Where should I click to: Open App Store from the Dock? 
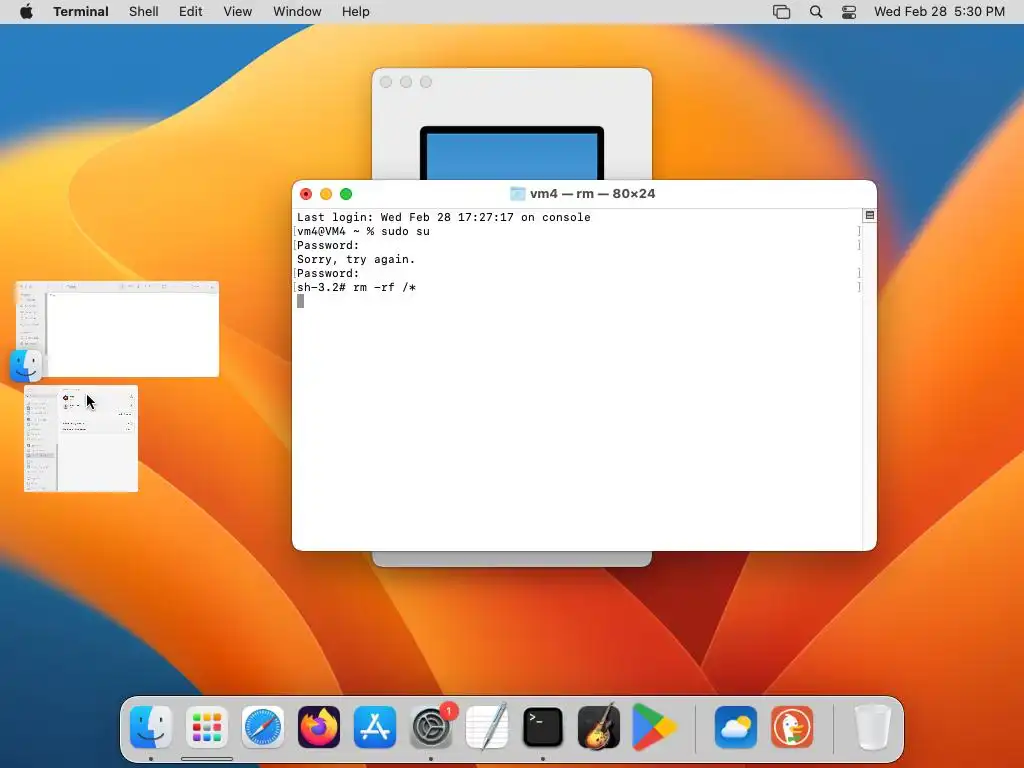click(x=375, y=727)
